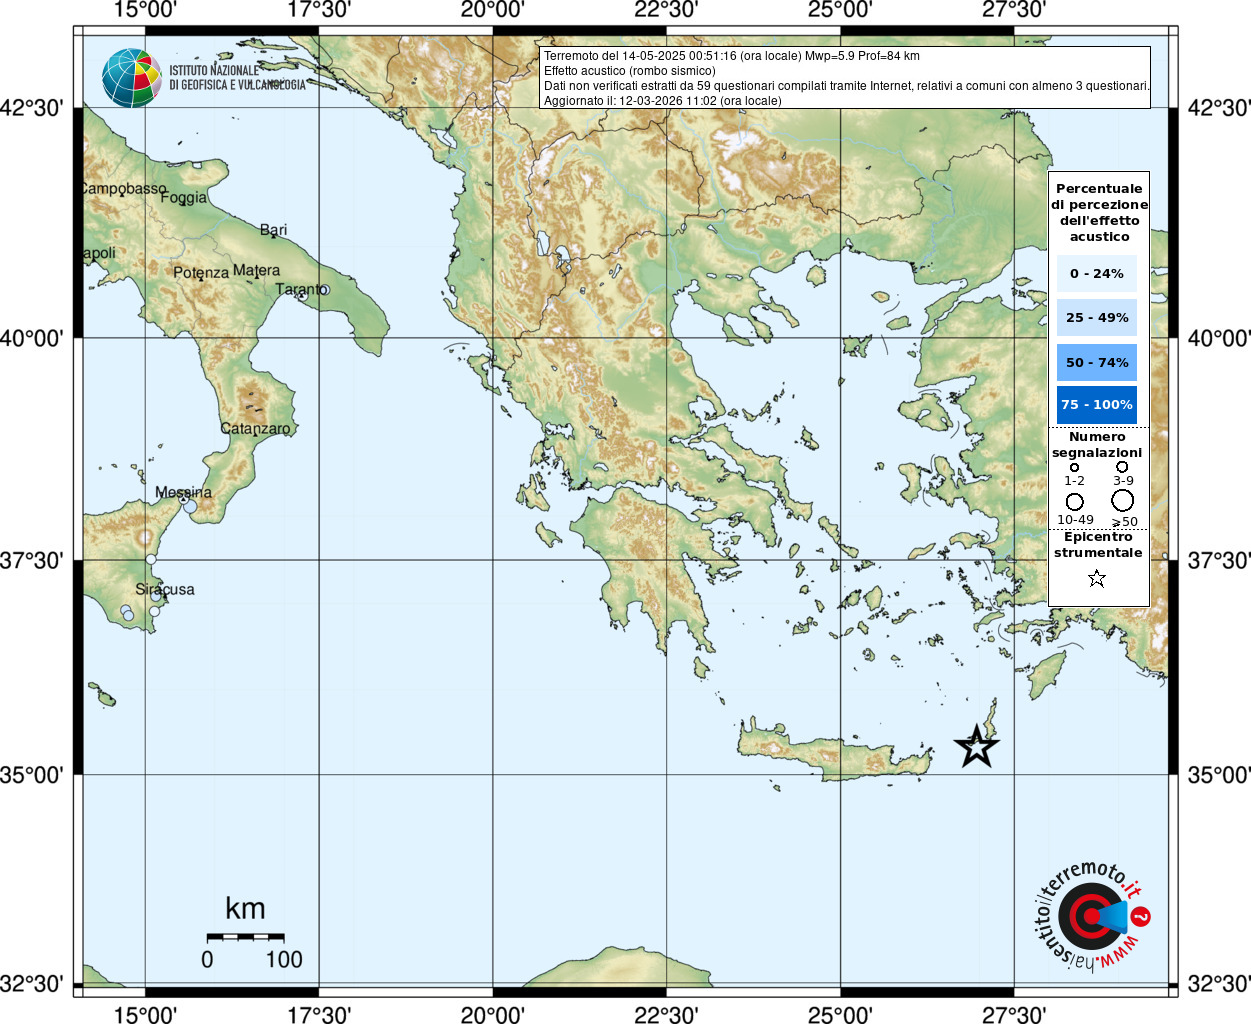Screen dimensions: 1251x1024
Task: Click the epicenter star near Crete
Action: 976,746
